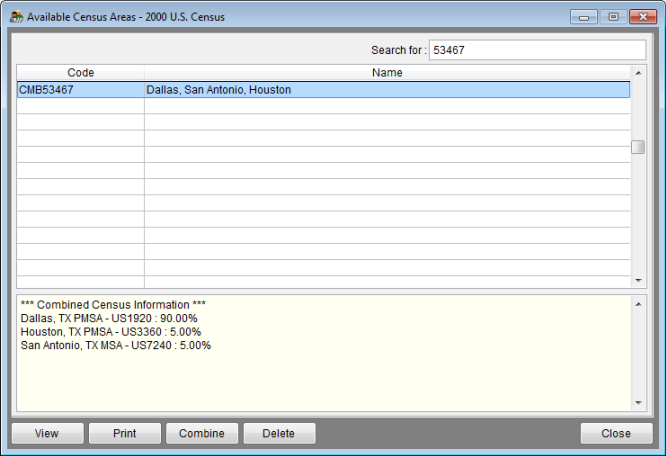Screen dimensions: 666x456
Task: Sort by the Code column header
Action: [x=81, y=73]
